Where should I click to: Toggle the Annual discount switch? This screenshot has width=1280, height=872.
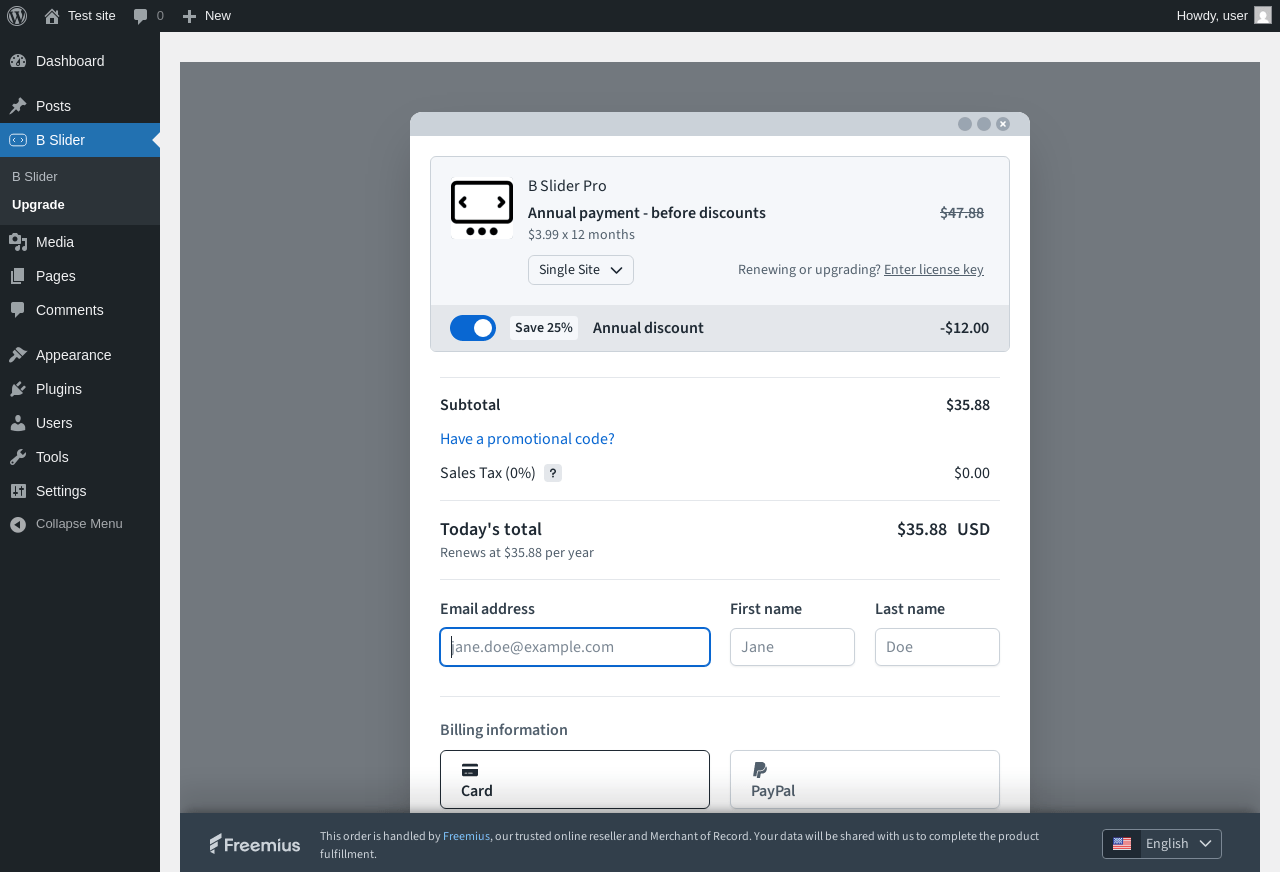click(x=473, y=328)
